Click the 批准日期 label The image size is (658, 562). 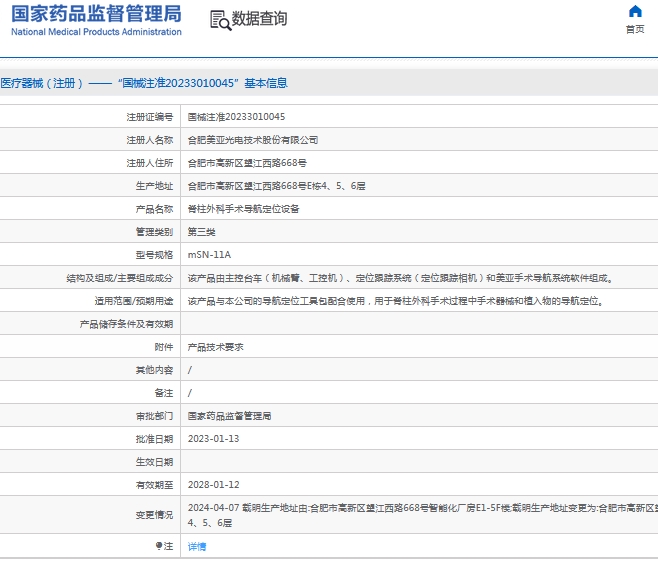(154, 439)
